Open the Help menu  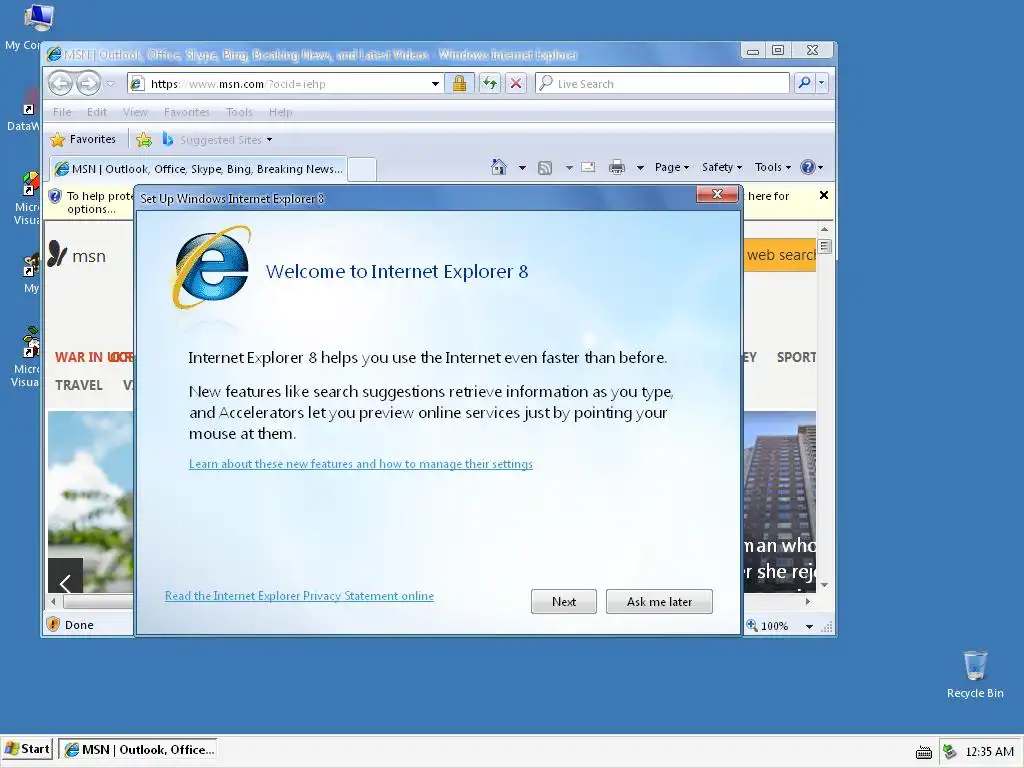(x=280, y=112)
